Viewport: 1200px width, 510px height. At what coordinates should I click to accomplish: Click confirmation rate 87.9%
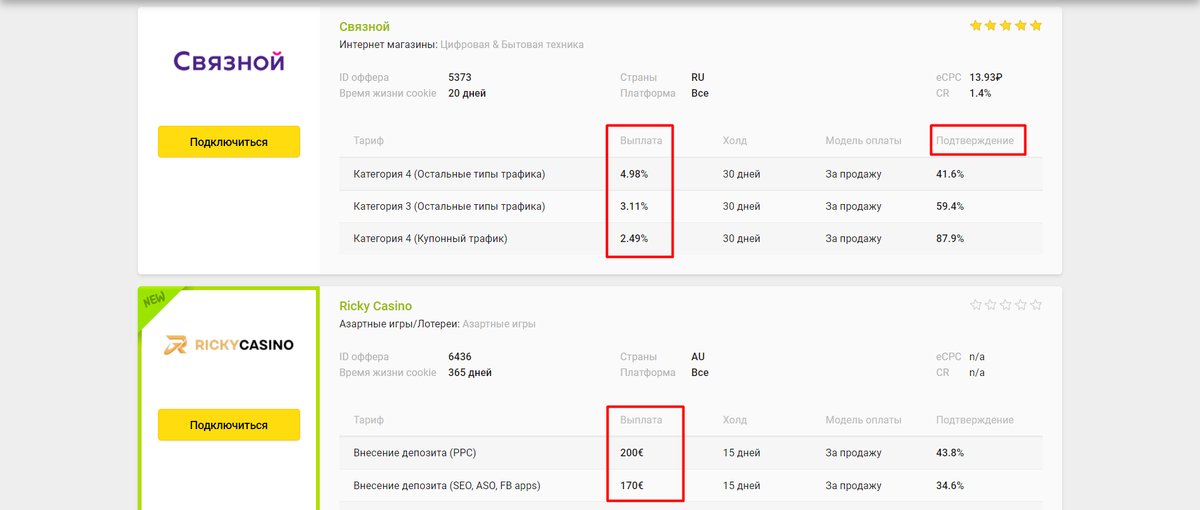point(950,238)
